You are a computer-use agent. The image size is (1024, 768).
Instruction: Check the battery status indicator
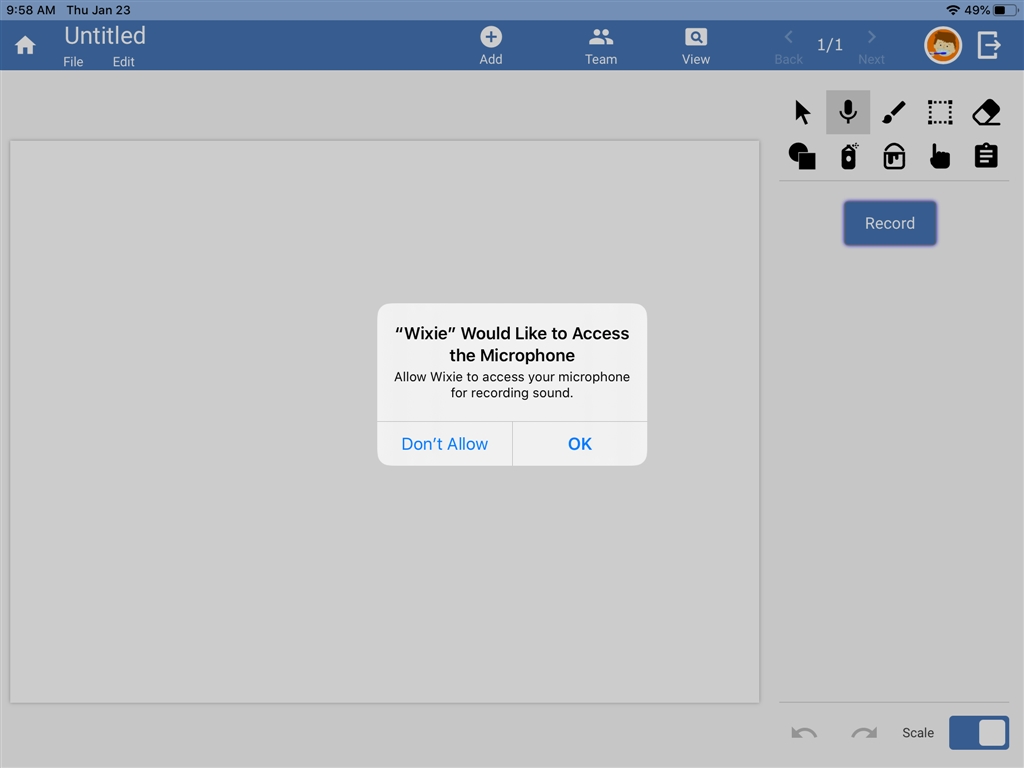(x=1006, y=10)
